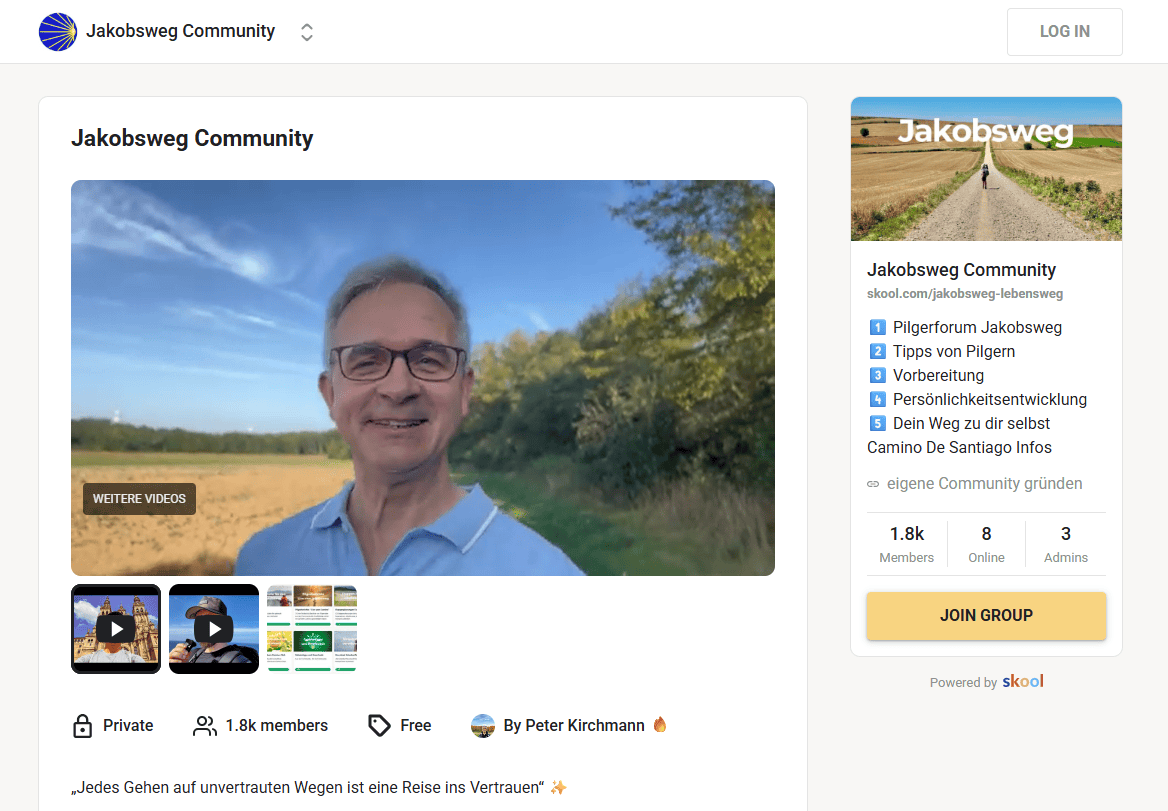
Task: Click the Jakobsweg Community logo icon
Action: tap(58, 31)
